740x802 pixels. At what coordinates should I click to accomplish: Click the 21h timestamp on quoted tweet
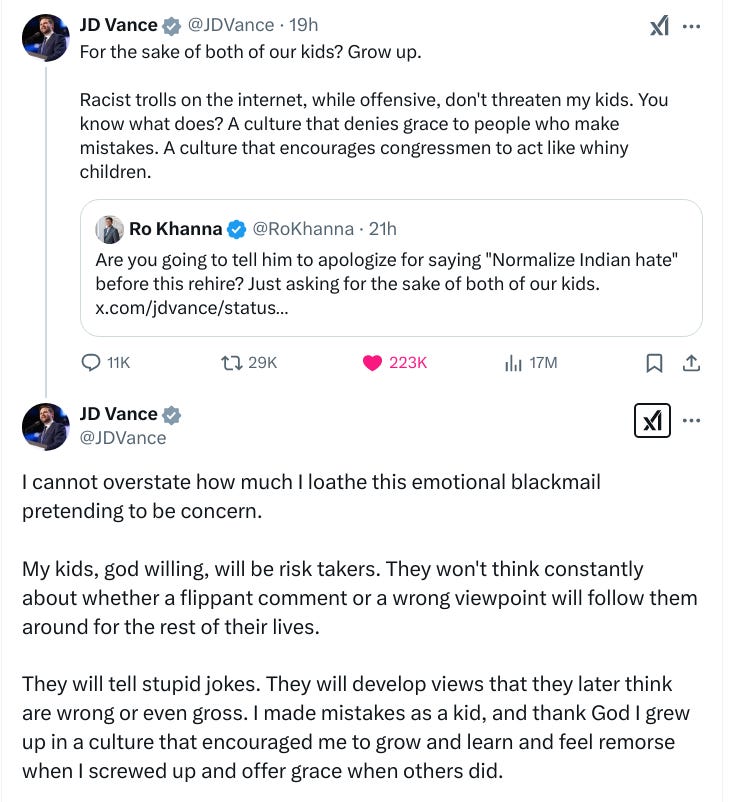(382, 229)
